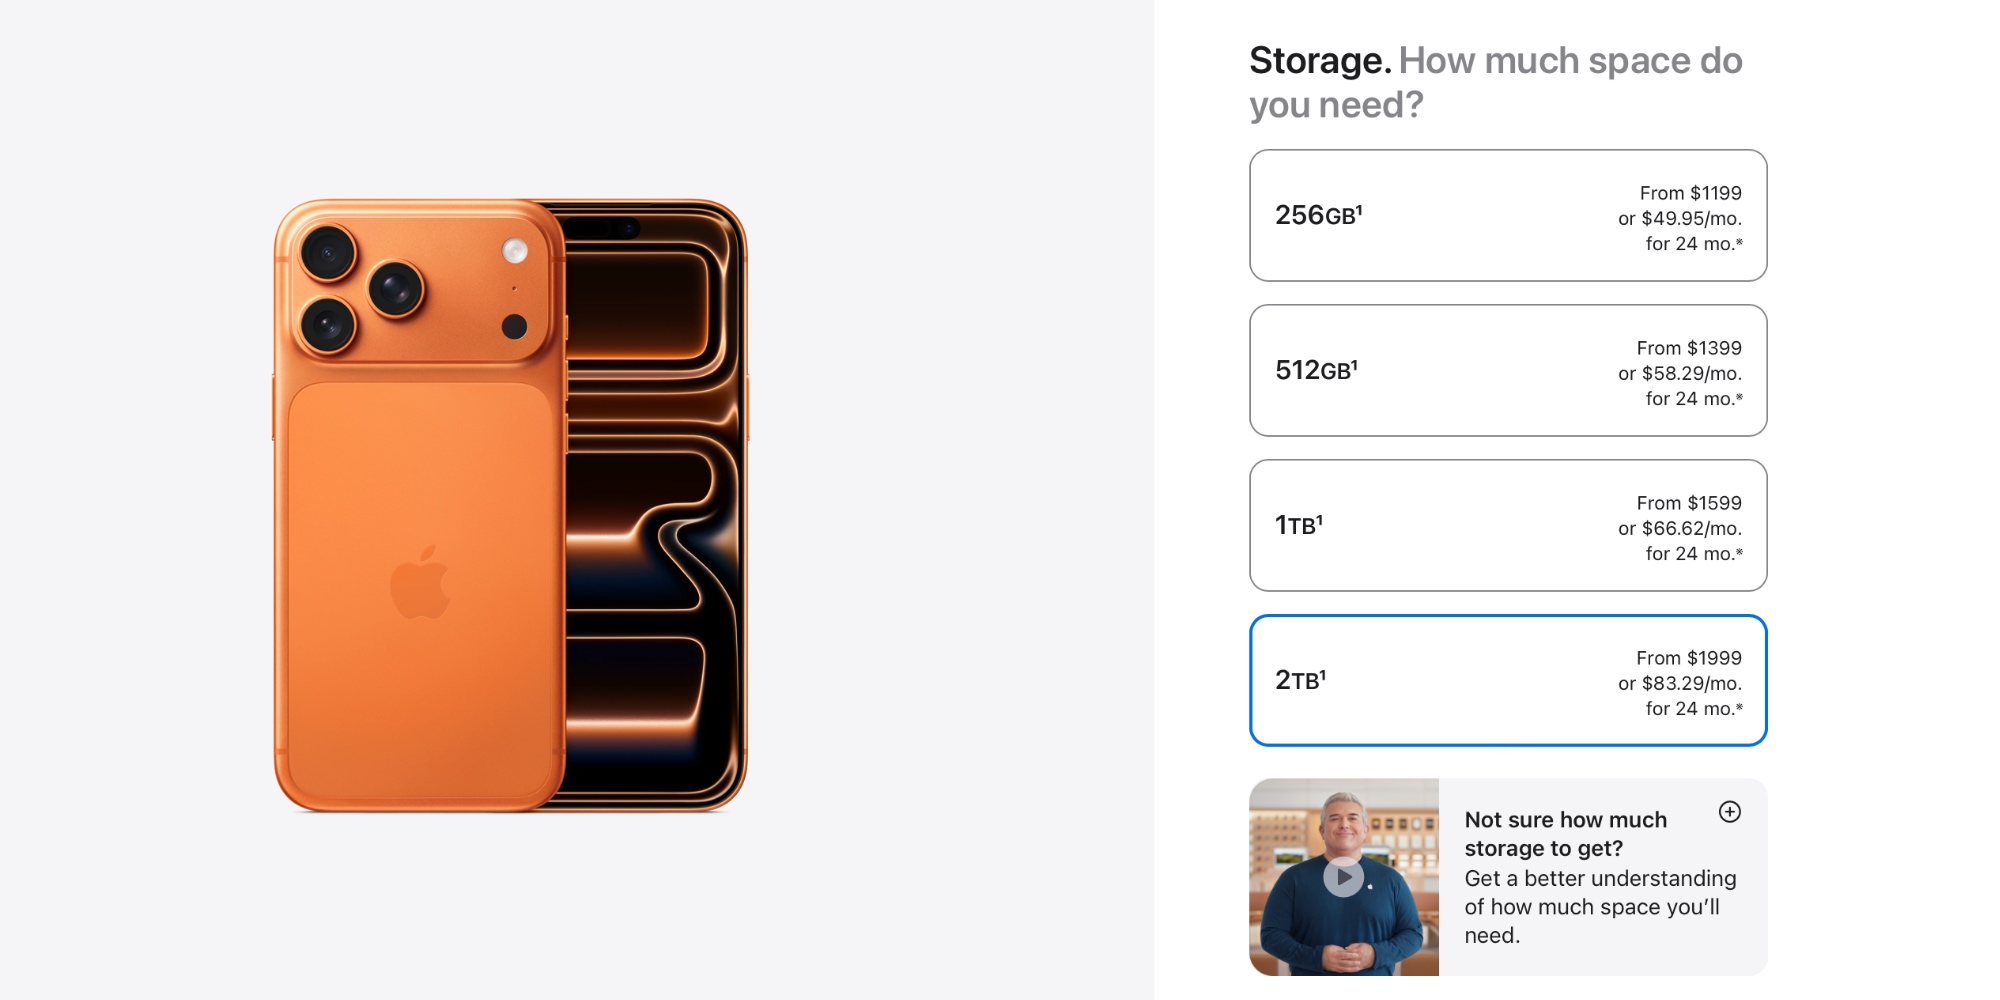Viewport: 2000px width, 1000px height.
Task: Select the 512GB storage option
Action: coord(1507,371)
